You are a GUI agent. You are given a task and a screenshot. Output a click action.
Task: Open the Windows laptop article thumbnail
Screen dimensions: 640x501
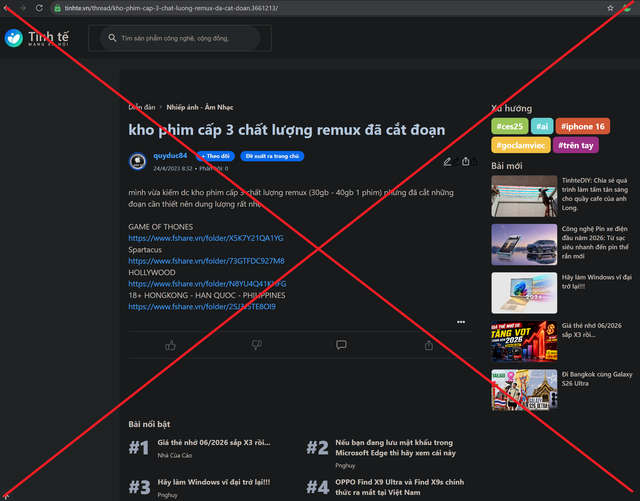[x=524, y=293]
